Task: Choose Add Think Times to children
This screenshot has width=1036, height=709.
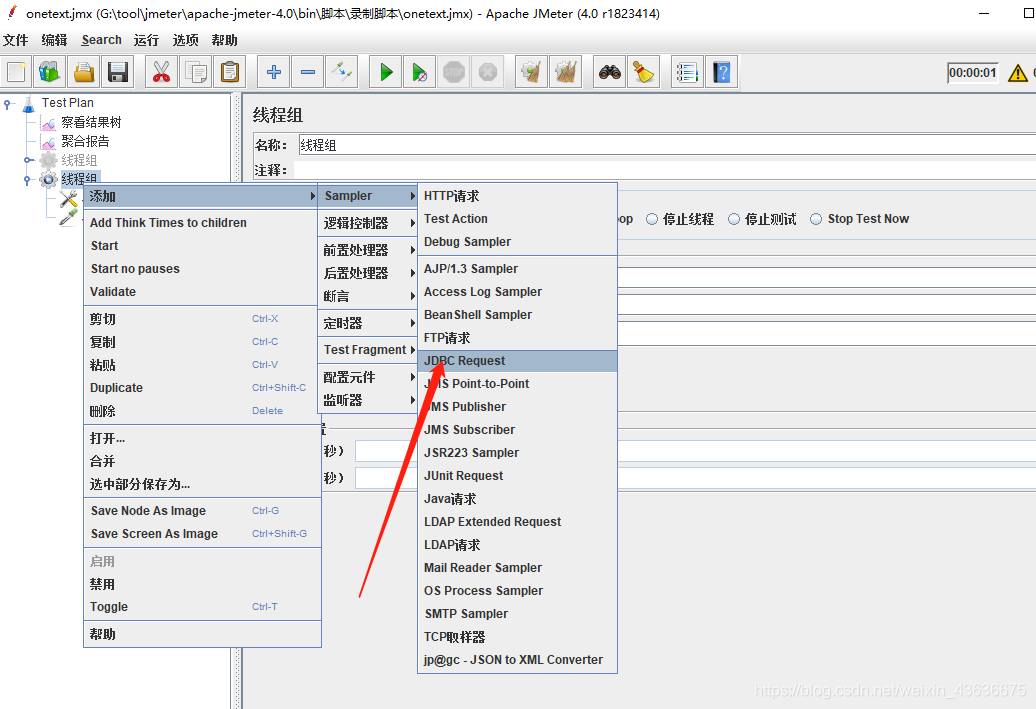Action: 202,223
